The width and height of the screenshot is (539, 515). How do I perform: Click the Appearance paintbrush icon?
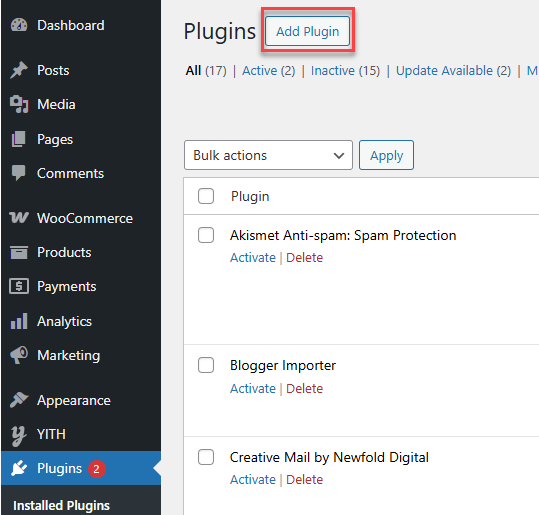tap(19, 400)
